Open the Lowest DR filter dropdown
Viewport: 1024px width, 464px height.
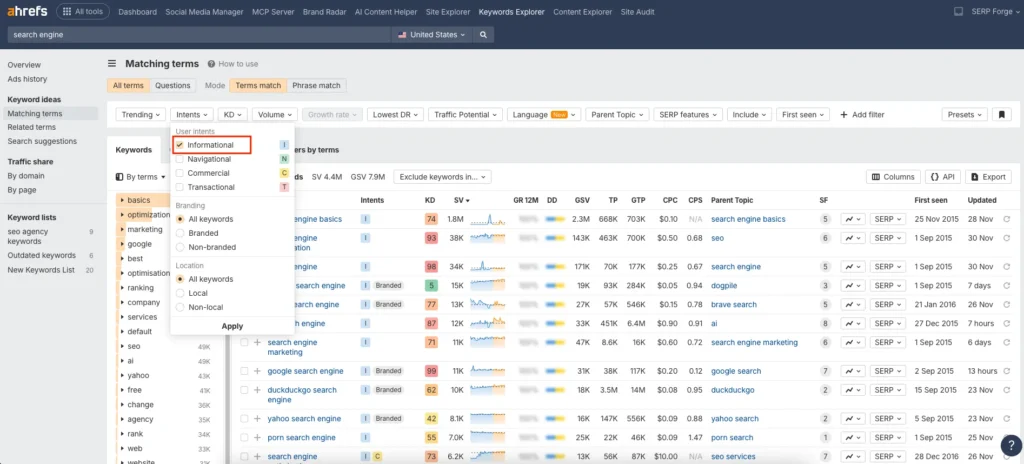(396, 114)
